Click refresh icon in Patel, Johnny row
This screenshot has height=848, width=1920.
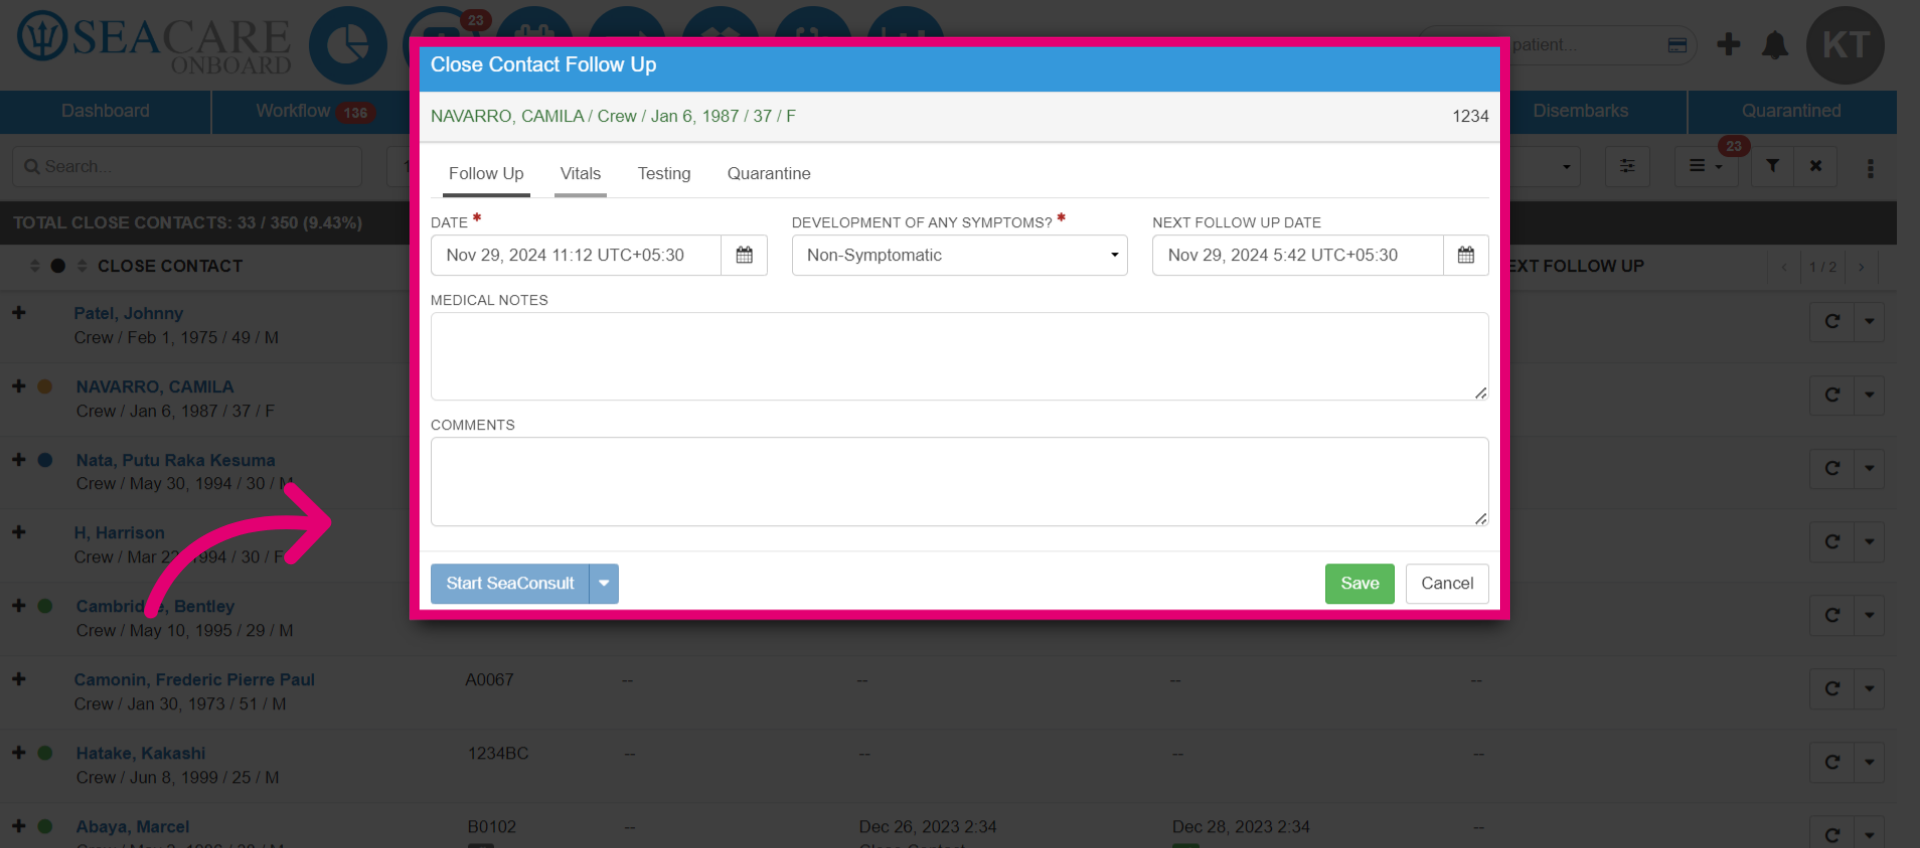[x=1832, y=322]
